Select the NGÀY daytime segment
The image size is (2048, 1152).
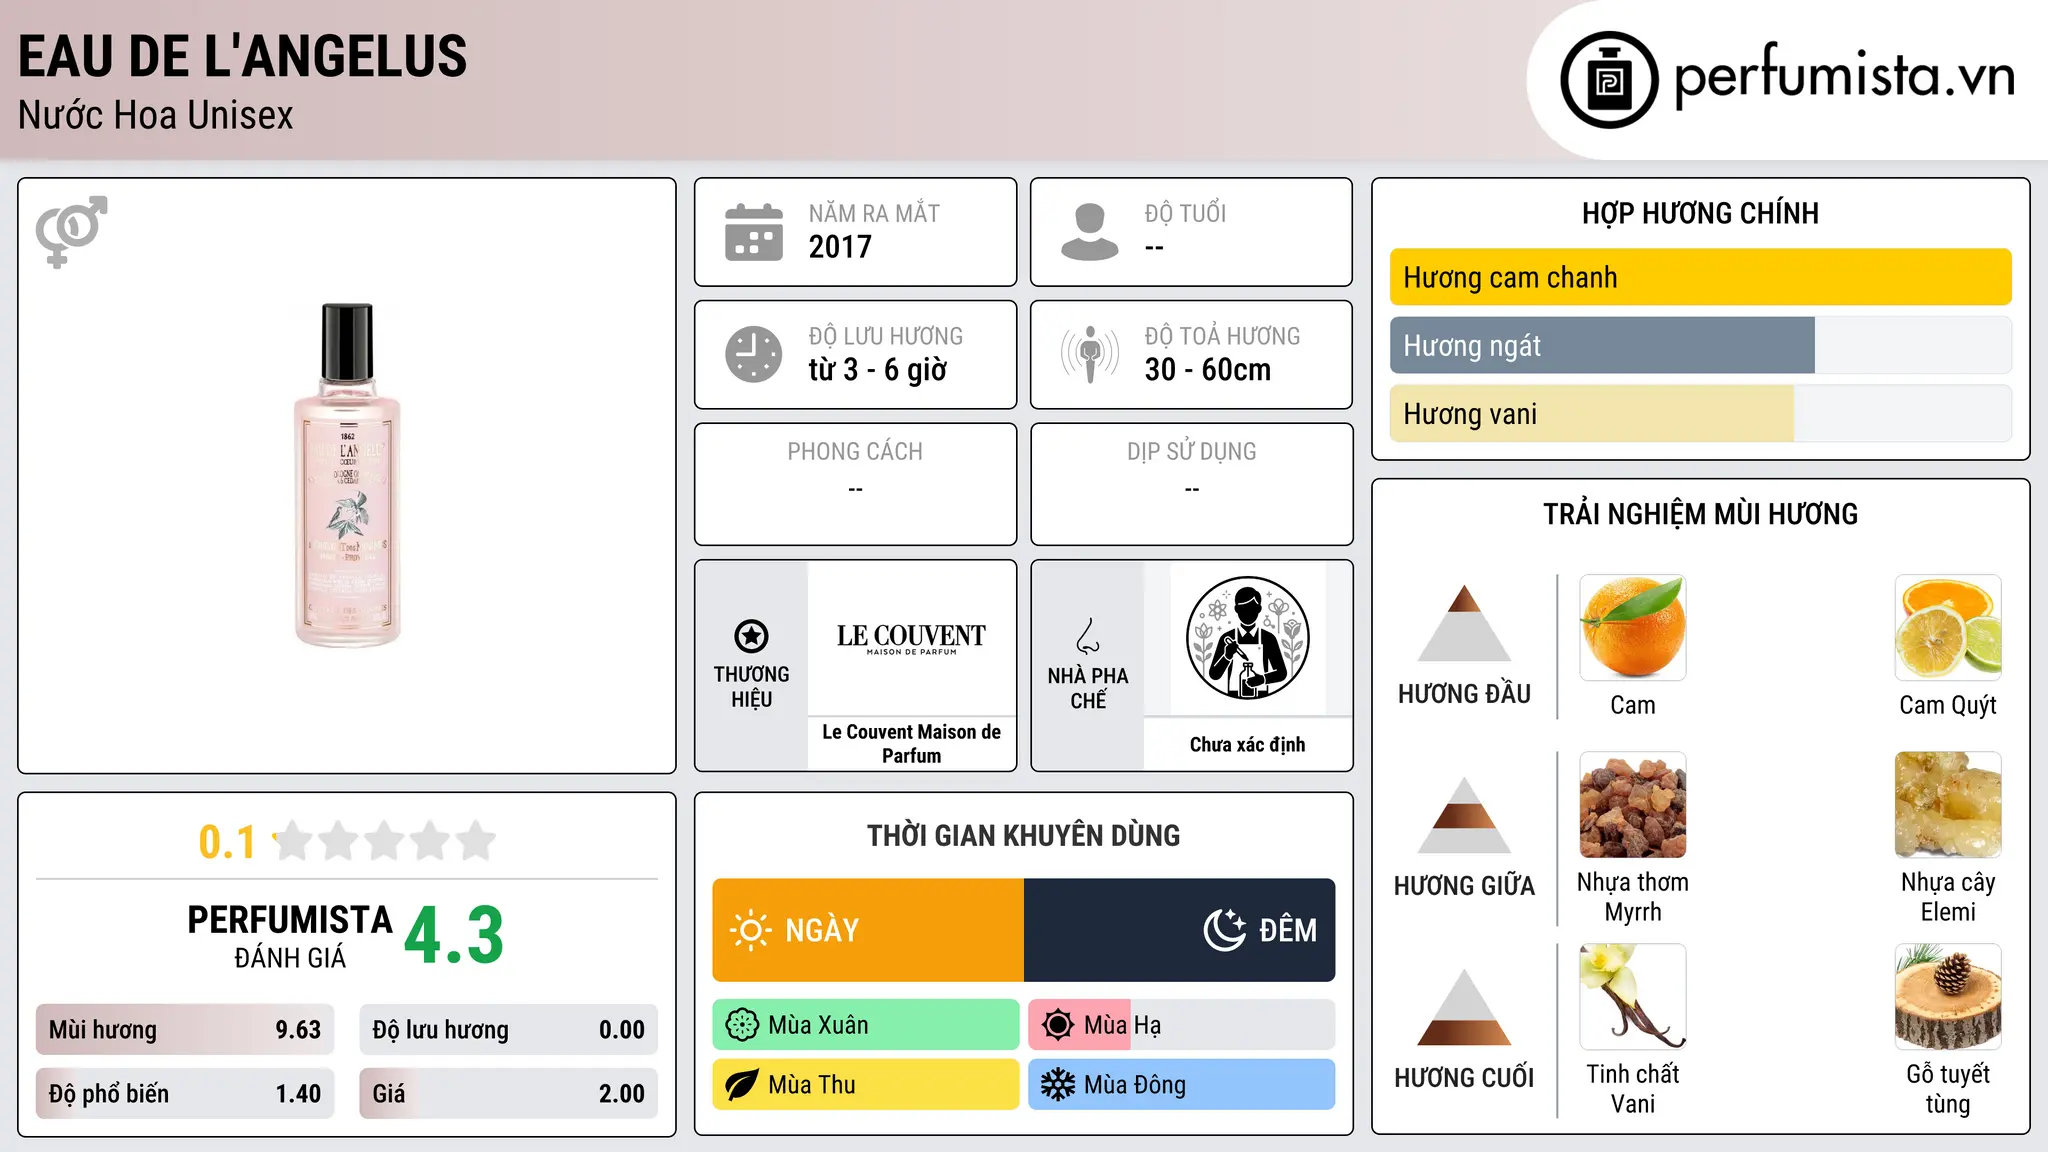pos(868,930)
